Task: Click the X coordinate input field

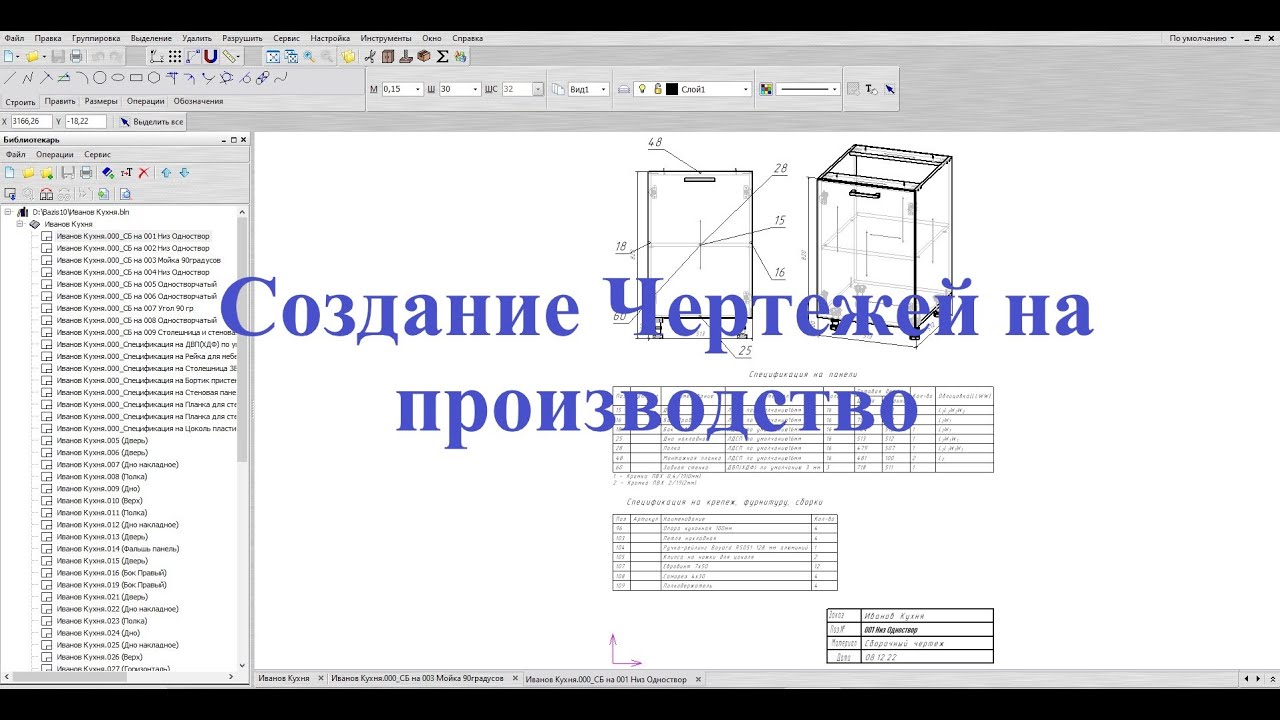Action: point(31,121)
